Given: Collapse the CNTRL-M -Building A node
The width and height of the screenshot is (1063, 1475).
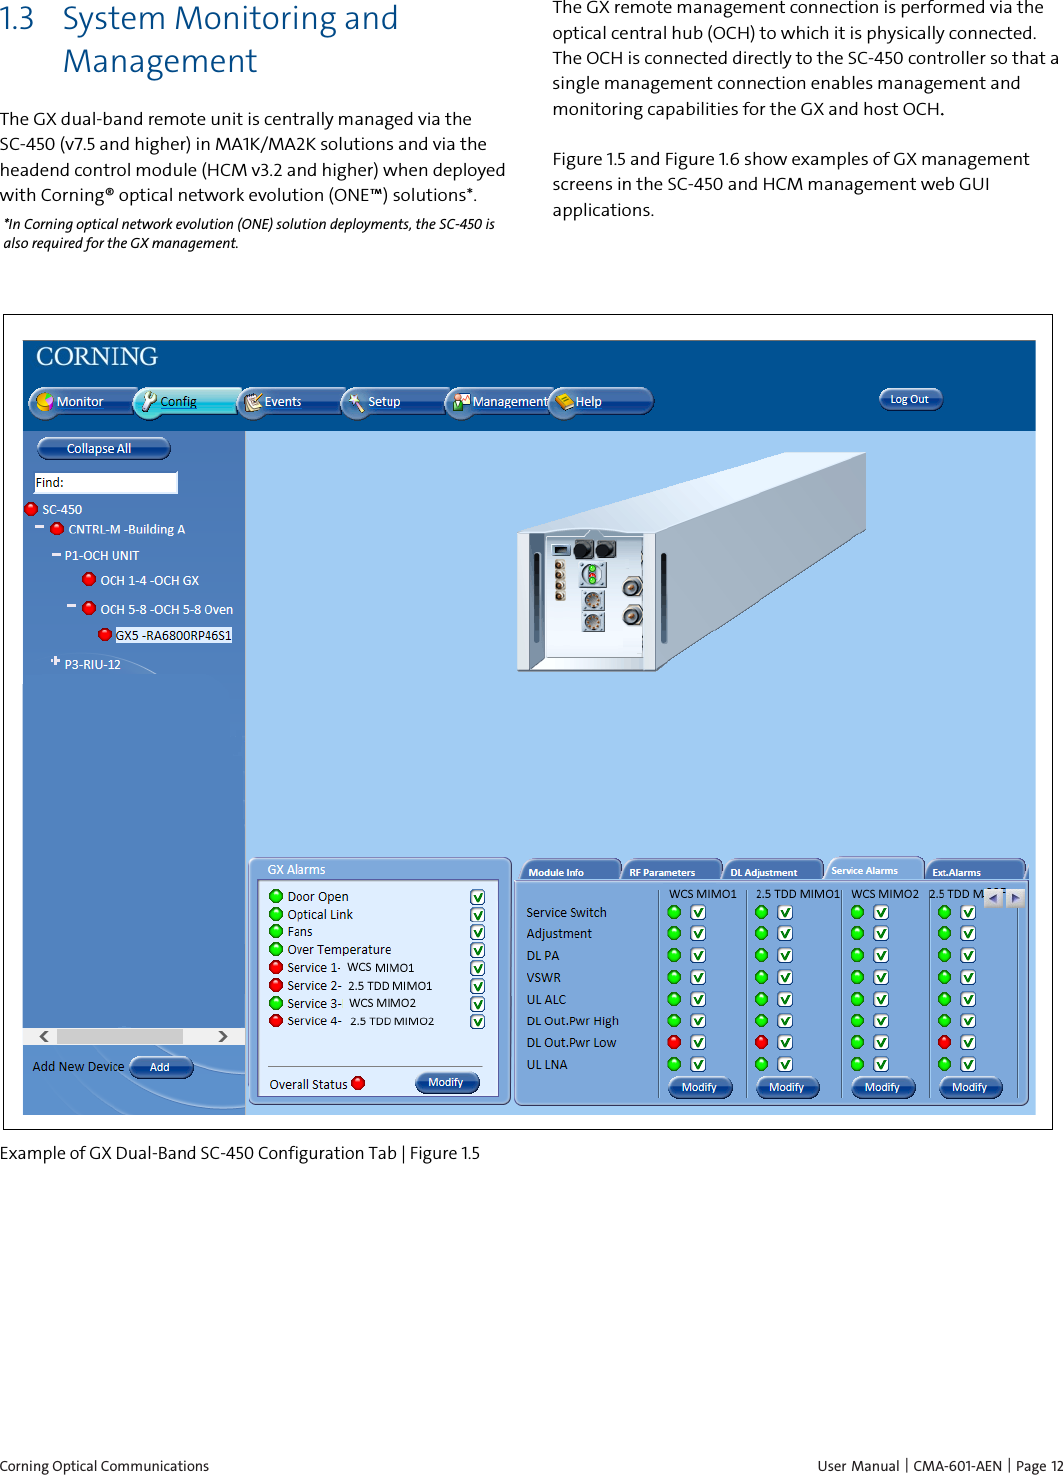Looking at the screenshot, I should (40, 527).
